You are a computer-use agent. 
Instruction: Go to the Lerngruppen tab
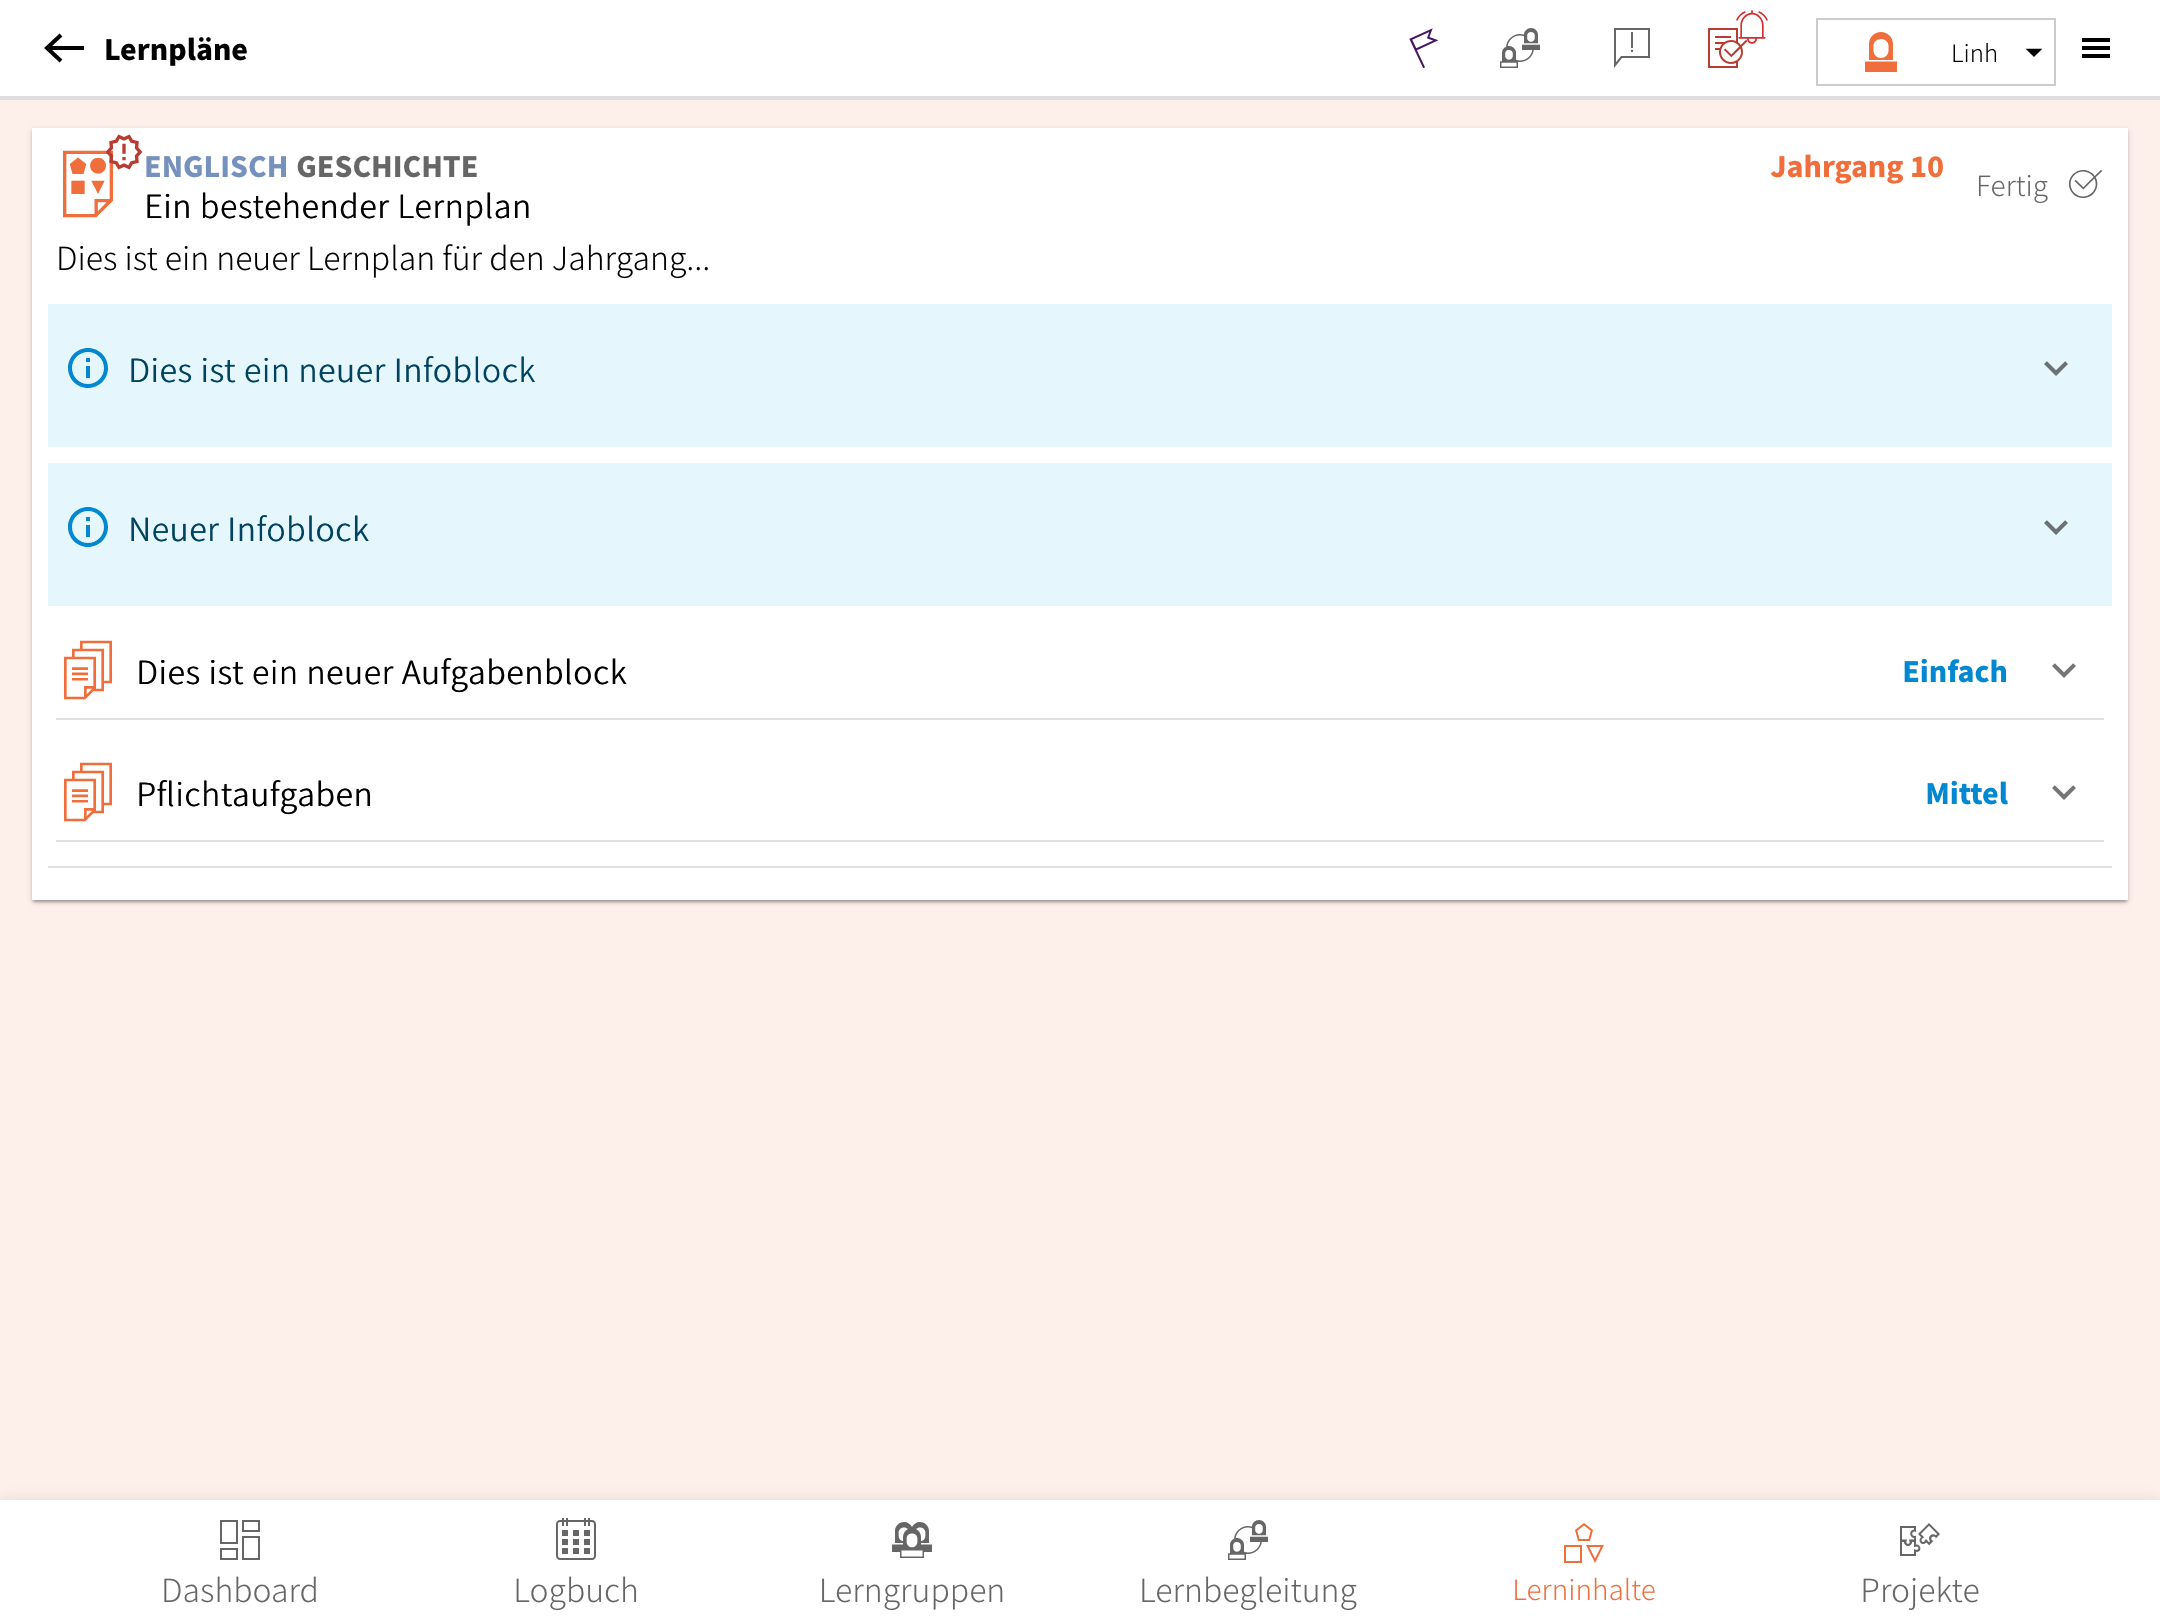click(911, 1563)
